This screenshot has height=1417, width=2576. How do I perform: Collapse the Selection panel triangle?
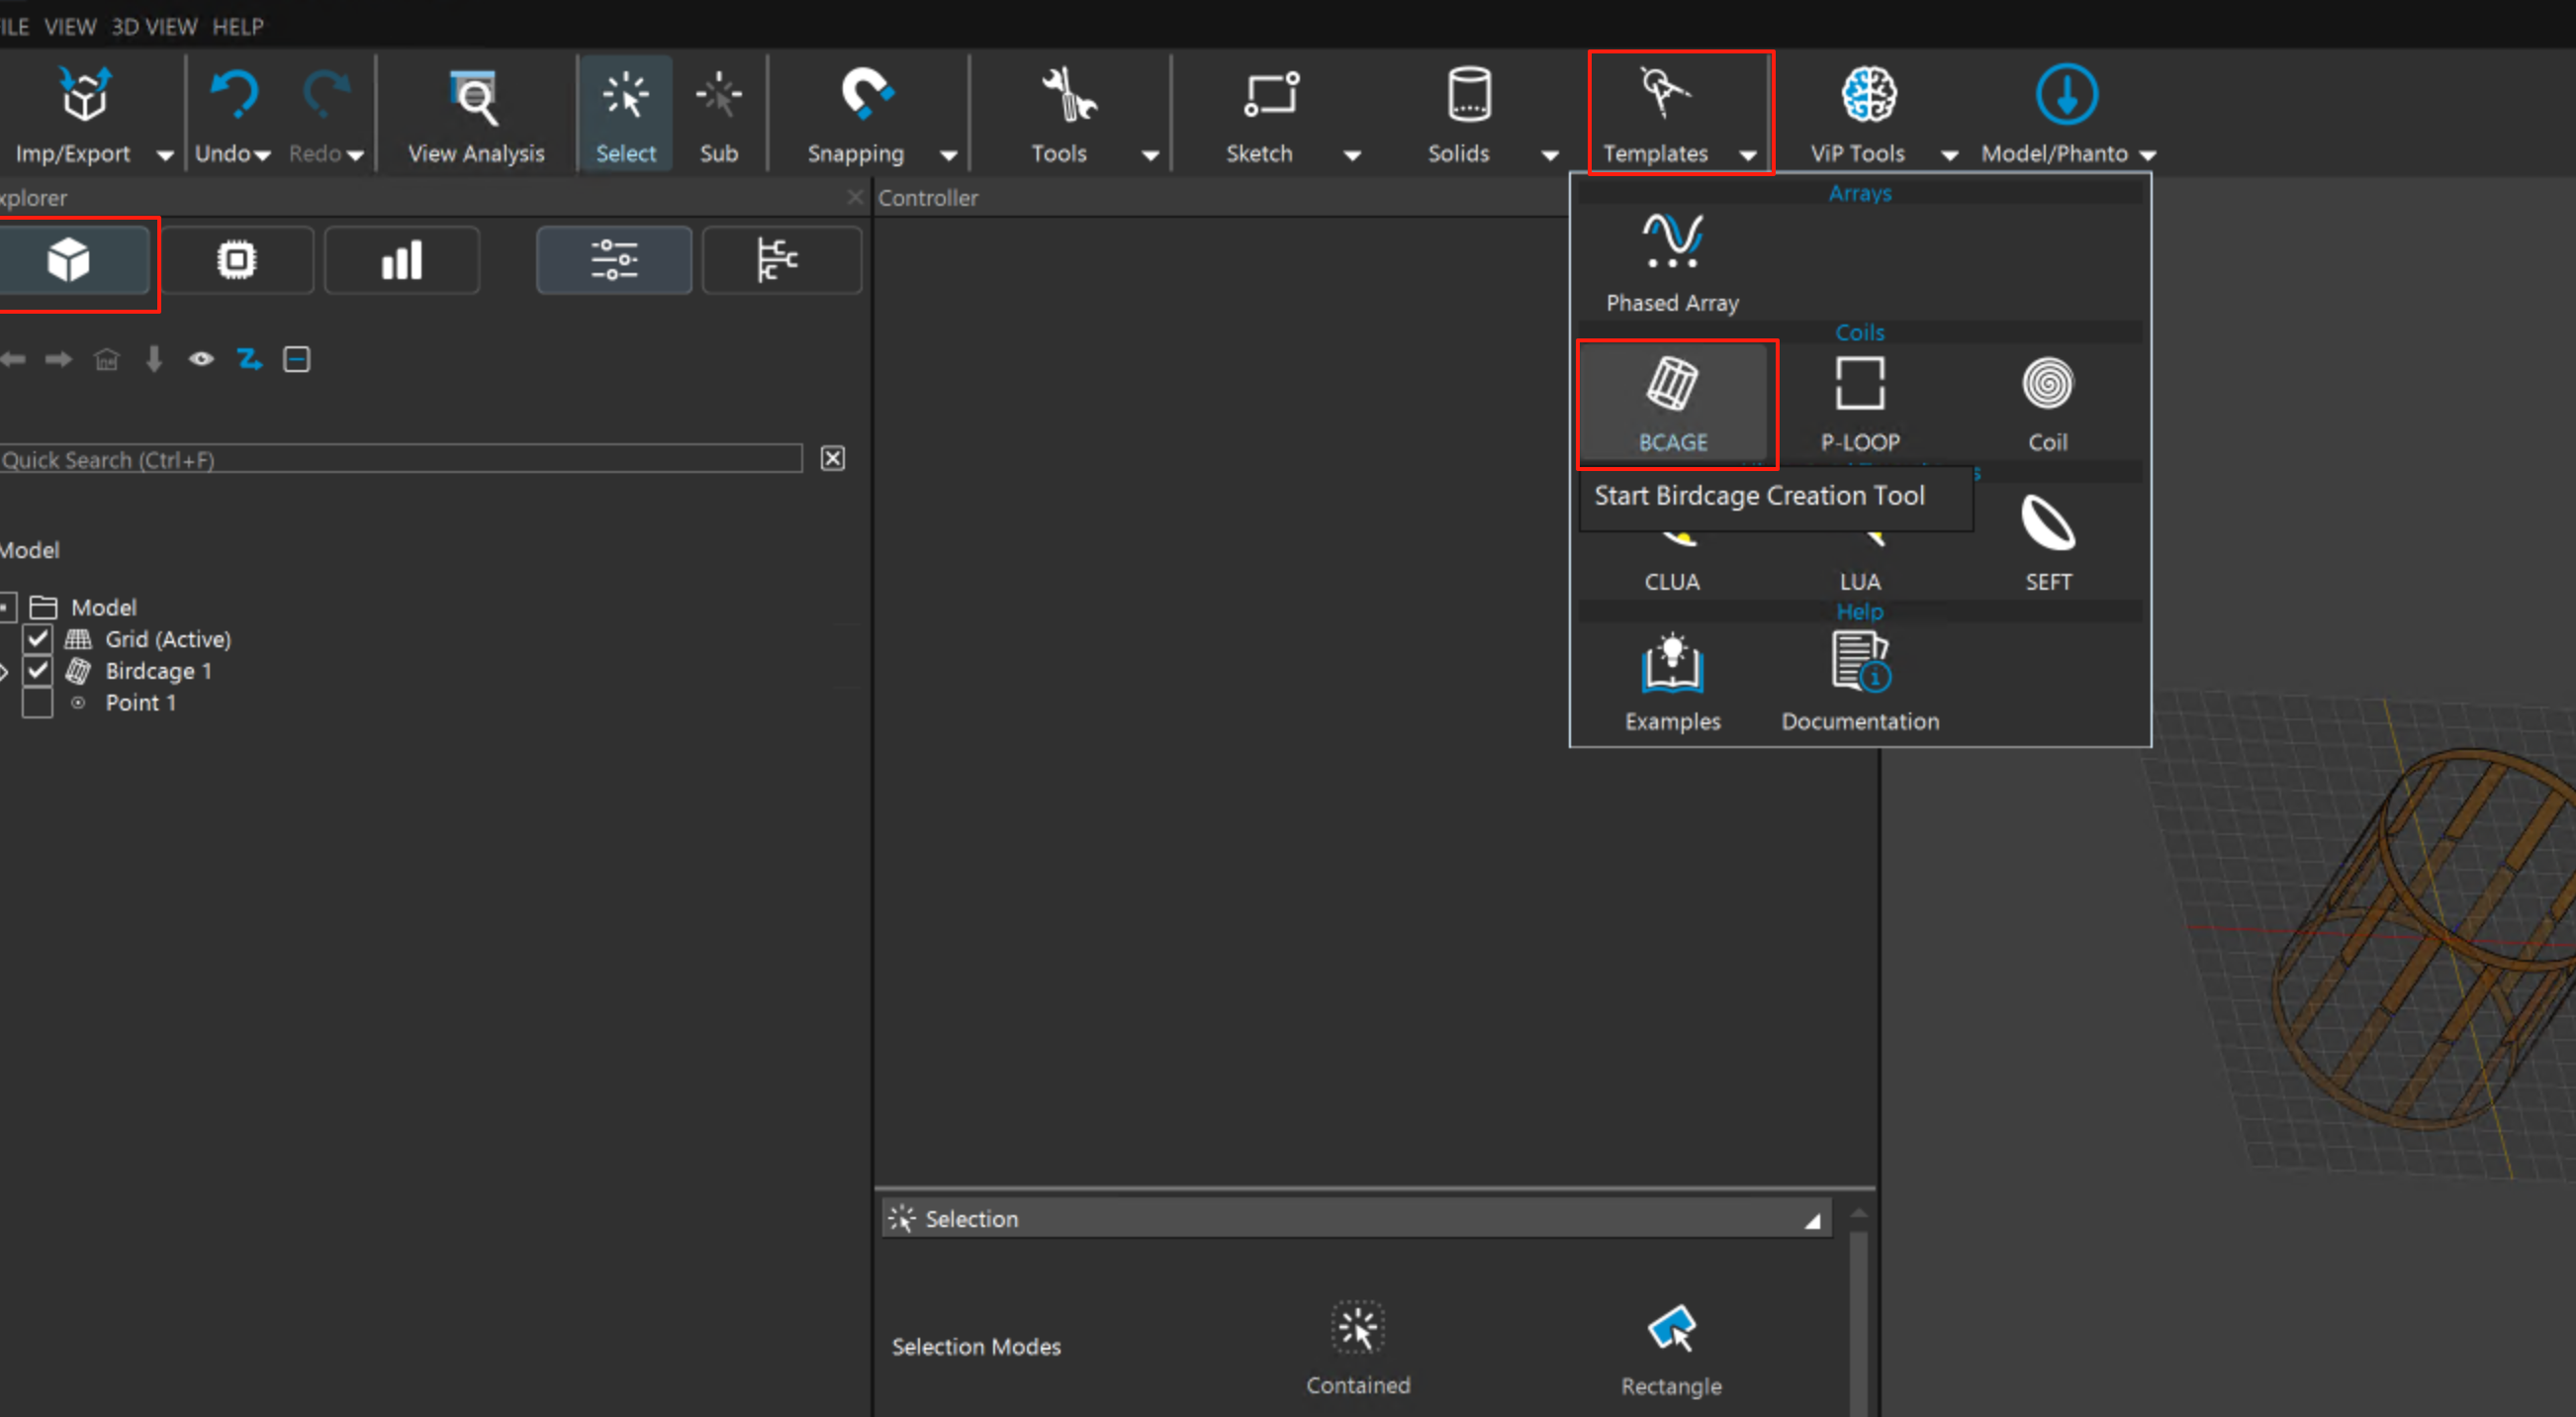point(1812,1221)
